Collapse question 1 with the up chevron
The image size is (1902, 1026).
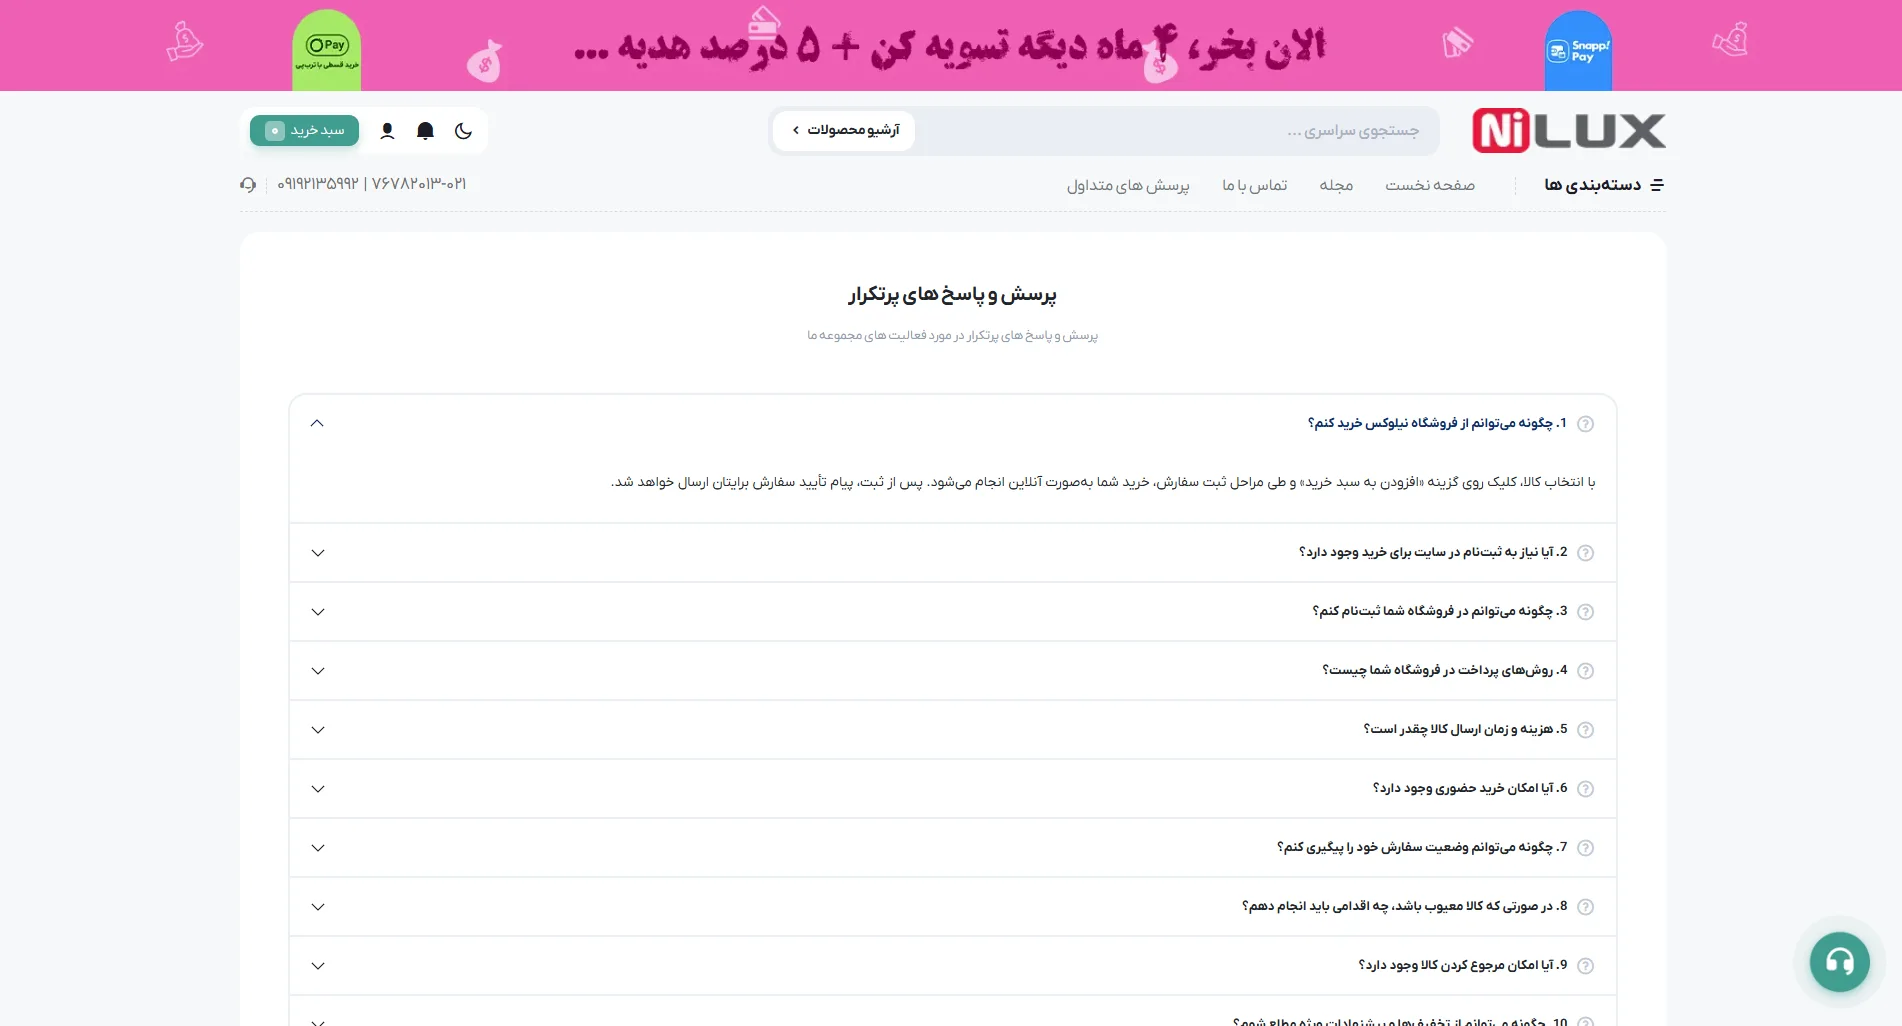[317, 423]
